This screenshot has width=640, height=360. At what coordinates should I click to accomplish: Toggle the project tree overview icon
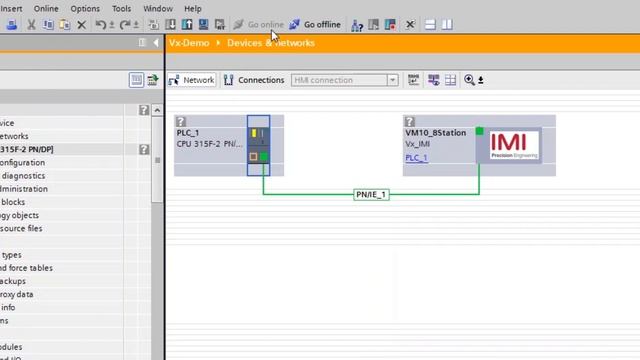point(136,80)
